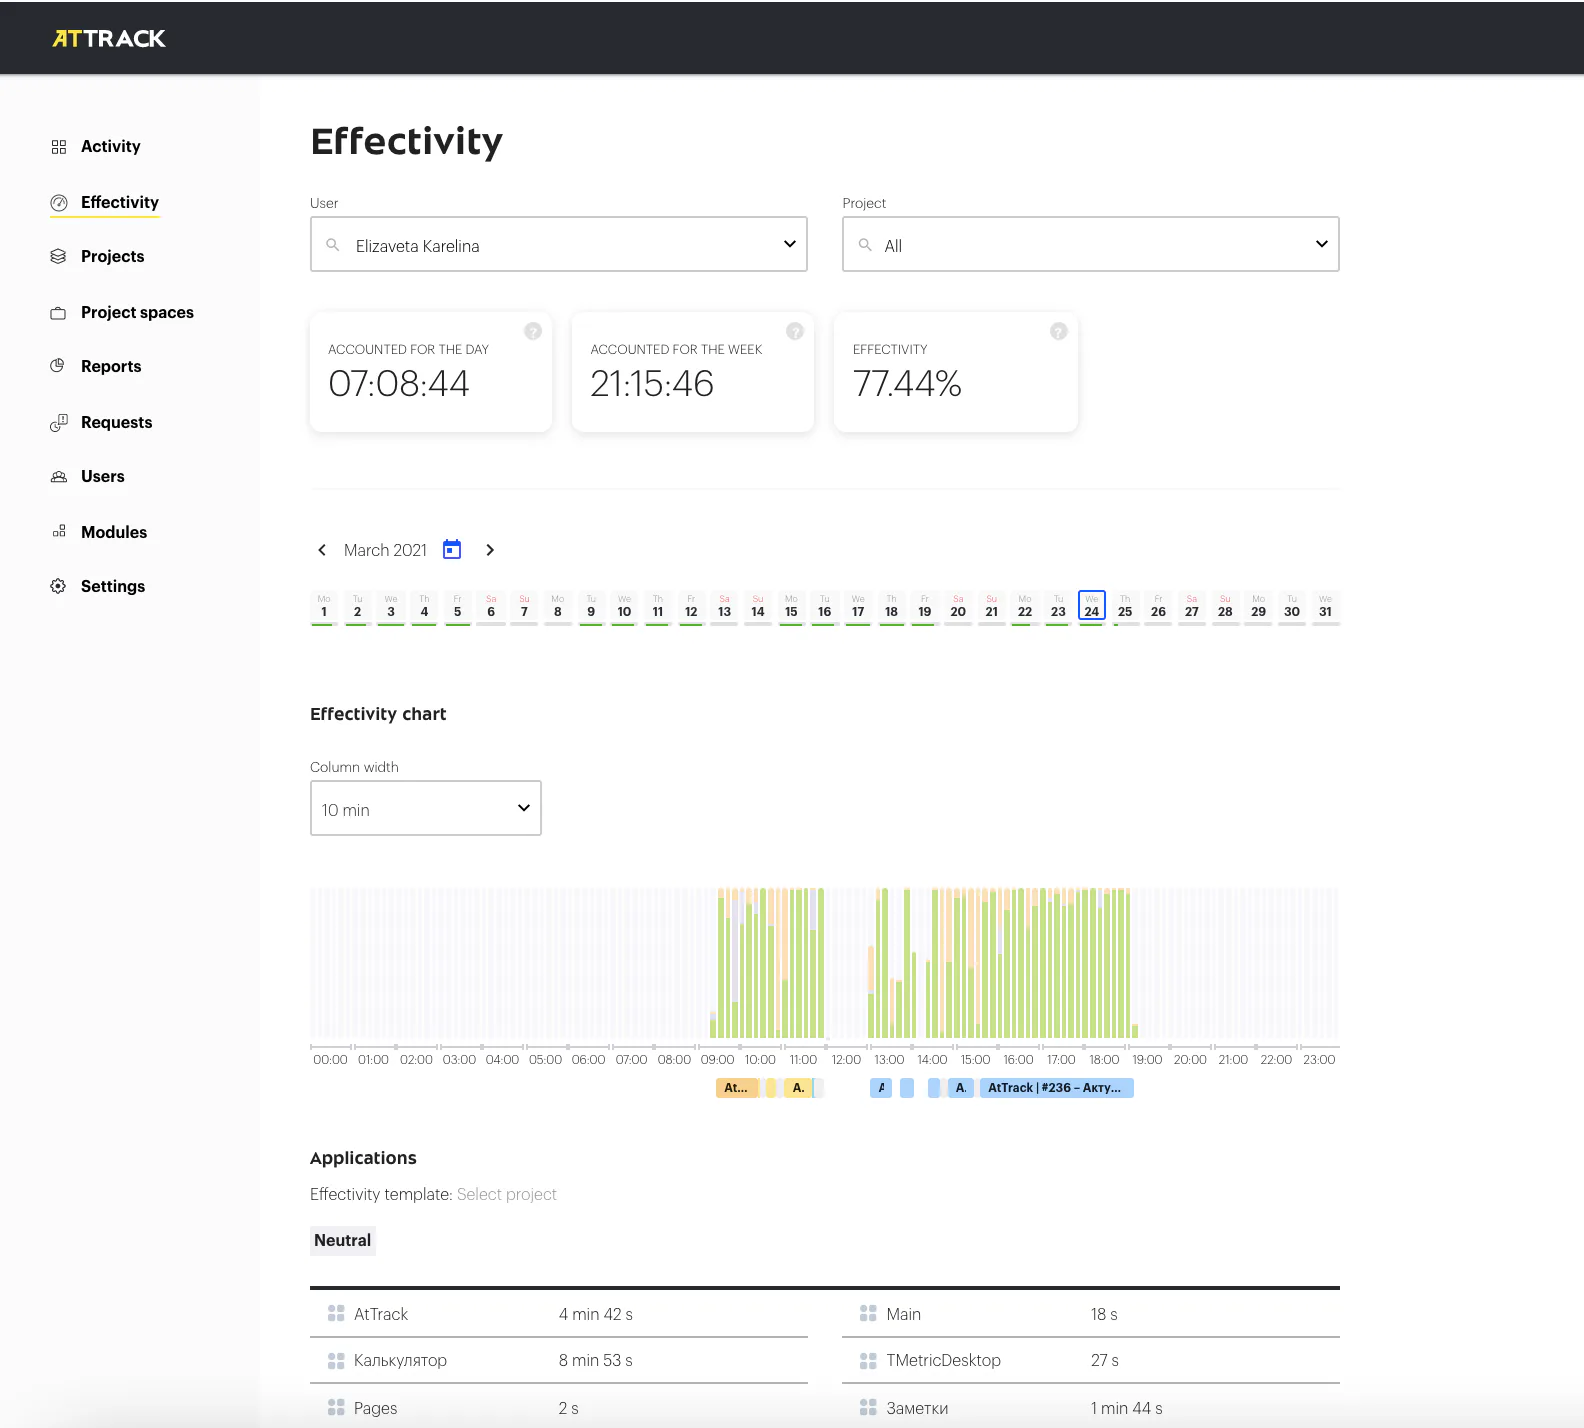Click the Requests icon in sidebar
The image size is (1584, 1428).
(x=59, y=423)
